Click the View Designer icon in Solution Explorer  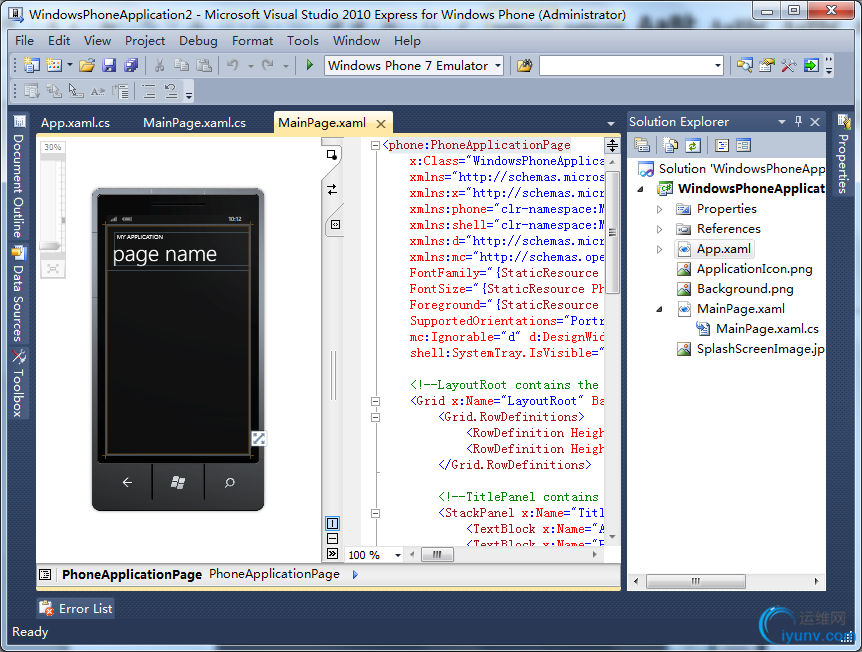click(743, 145)
